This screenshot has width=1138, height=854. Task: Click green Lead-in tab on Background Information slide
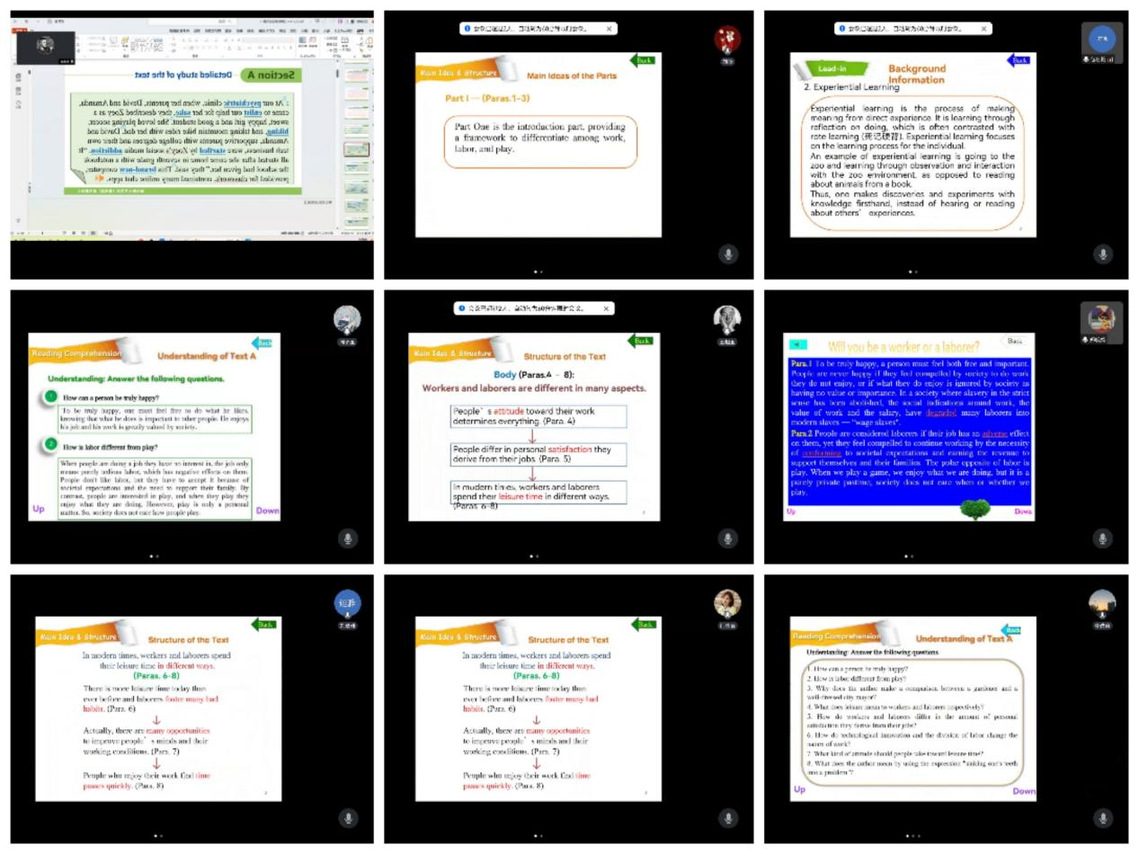pos(832,69)
